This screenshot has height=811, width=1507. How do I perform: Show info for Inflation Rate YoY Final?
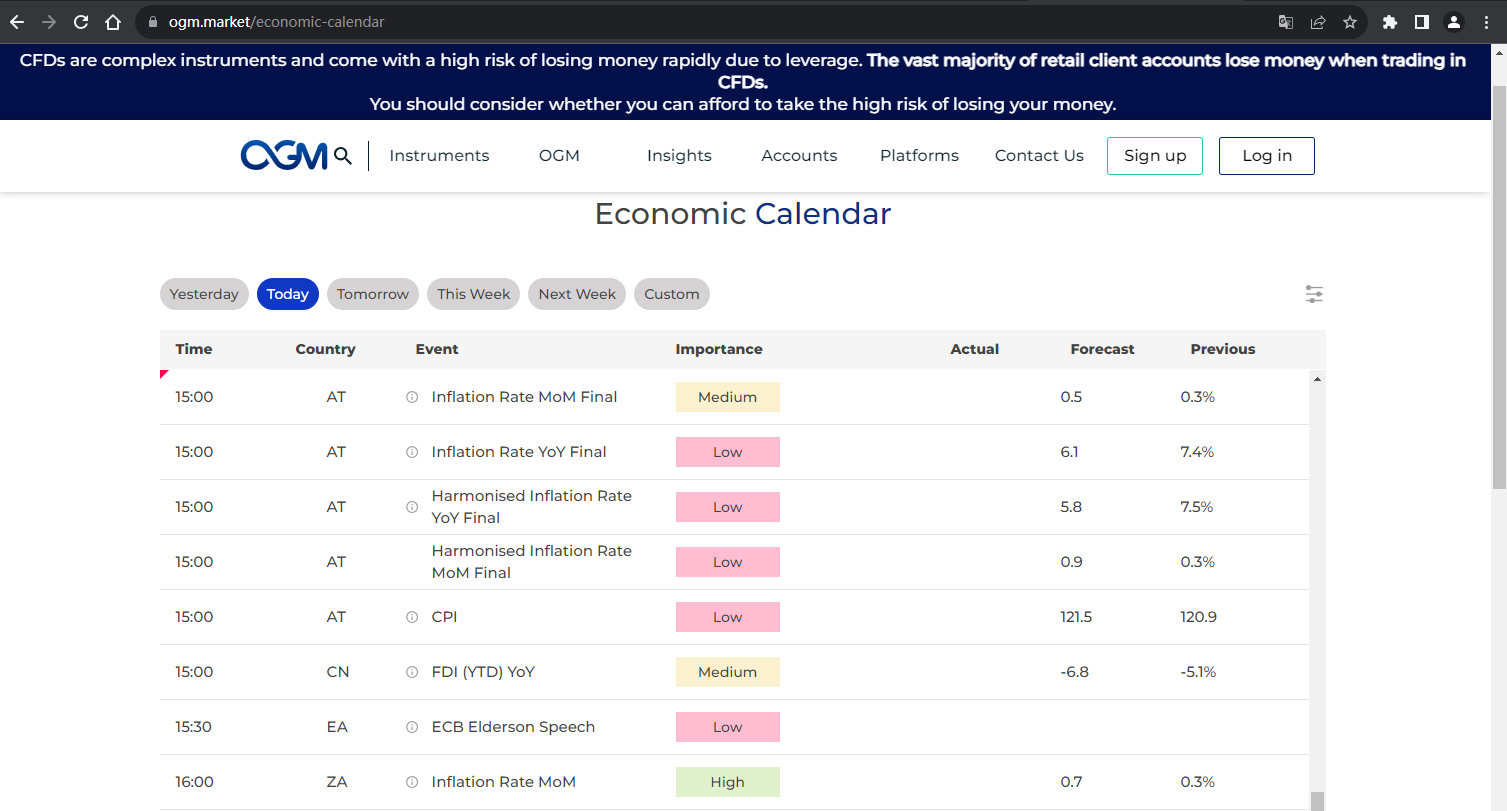tap(412, 452)
